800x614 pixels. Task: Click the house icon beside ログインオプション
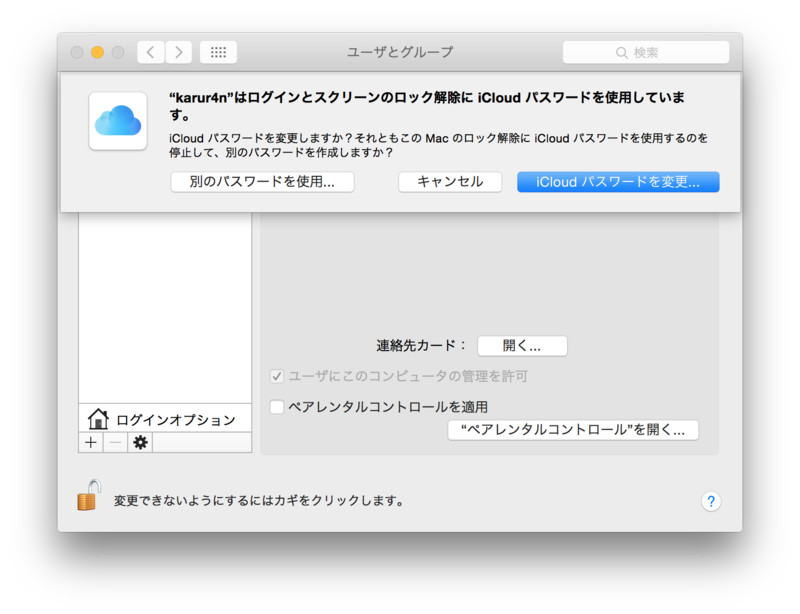[x=98, y=419]
